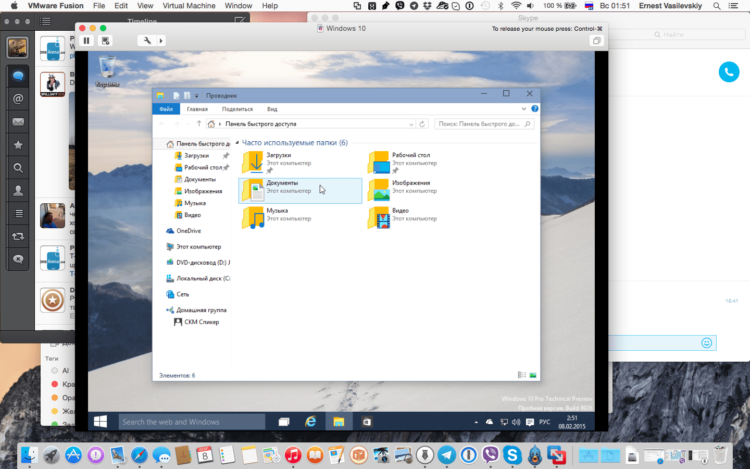
Task: Select the Загрузки folder tile
Action: click(300, 163)
